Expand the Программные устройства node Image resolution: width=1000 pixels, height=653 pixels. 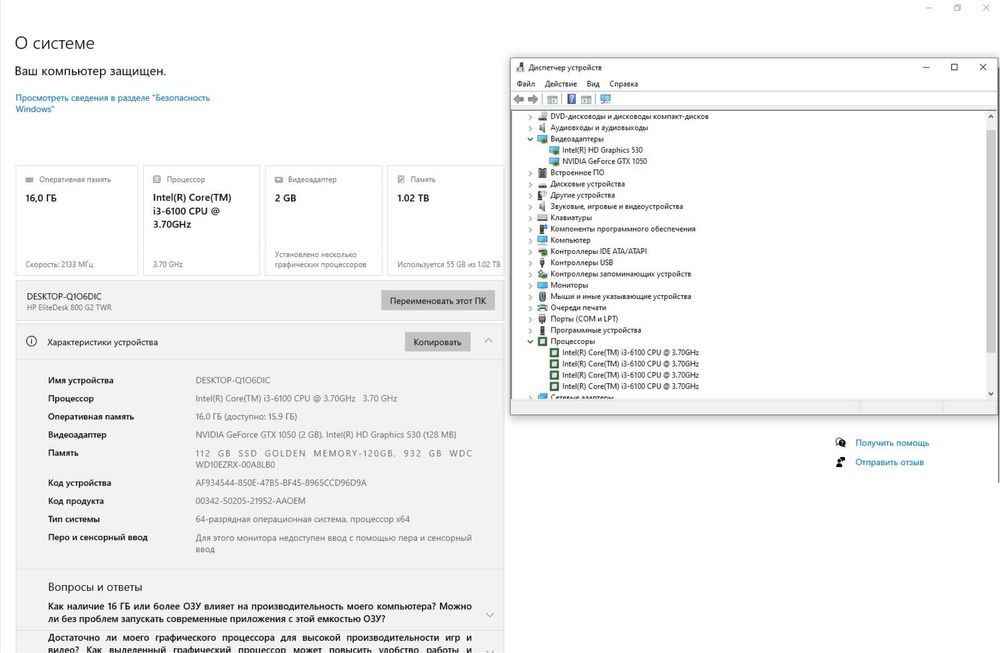530,330
